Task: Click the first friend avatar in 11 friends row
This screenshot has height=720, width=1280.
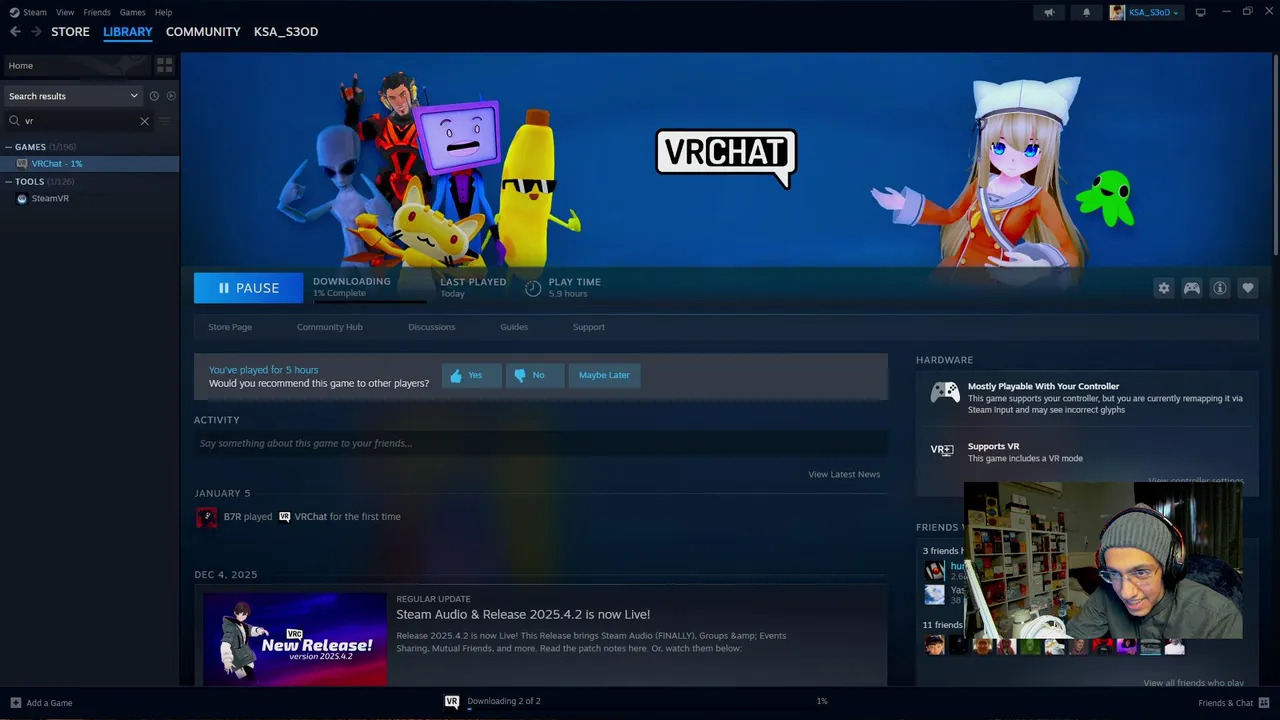Action: tap(935, 646)
